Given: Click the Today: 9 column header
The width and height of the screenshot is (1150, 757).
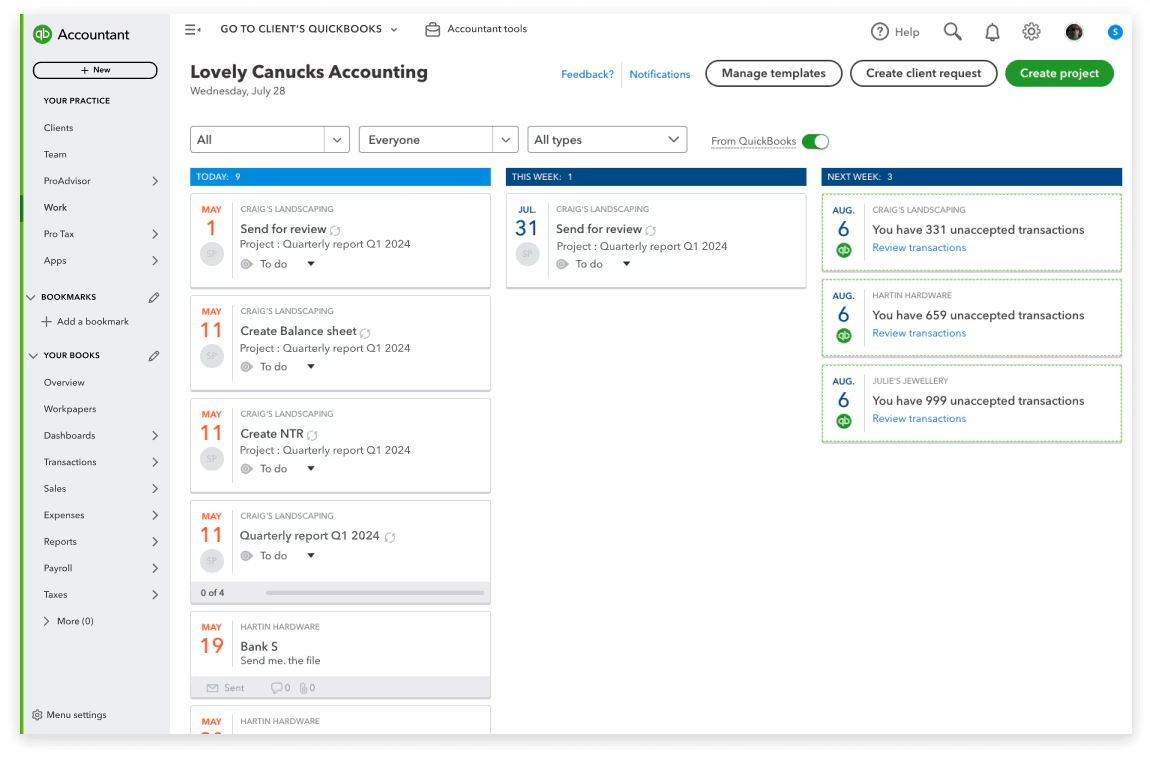Looking at the screenshot, I should click(340, 177).
